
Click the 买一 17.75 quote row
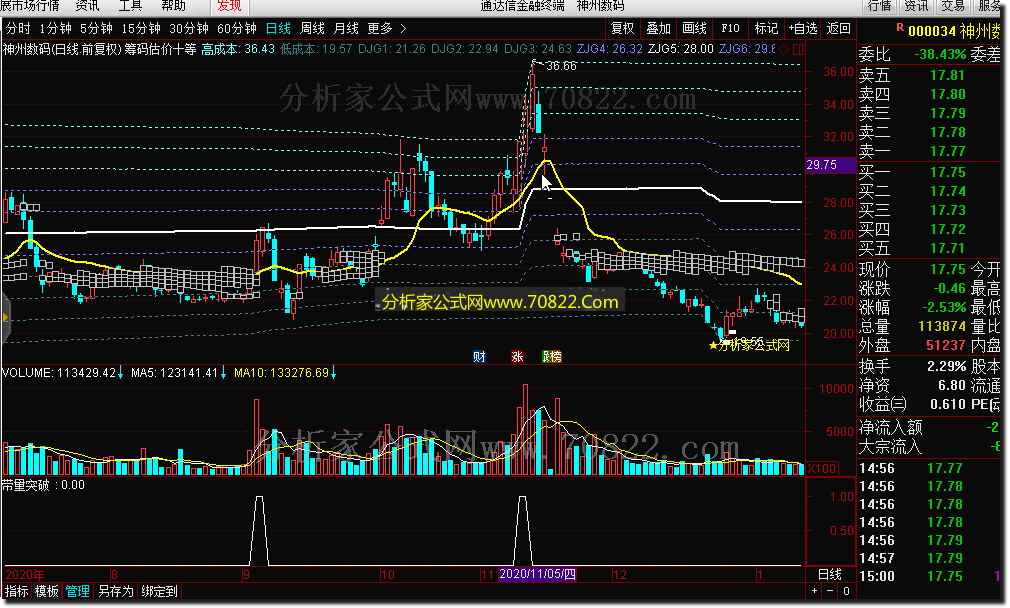coord(930,172)
